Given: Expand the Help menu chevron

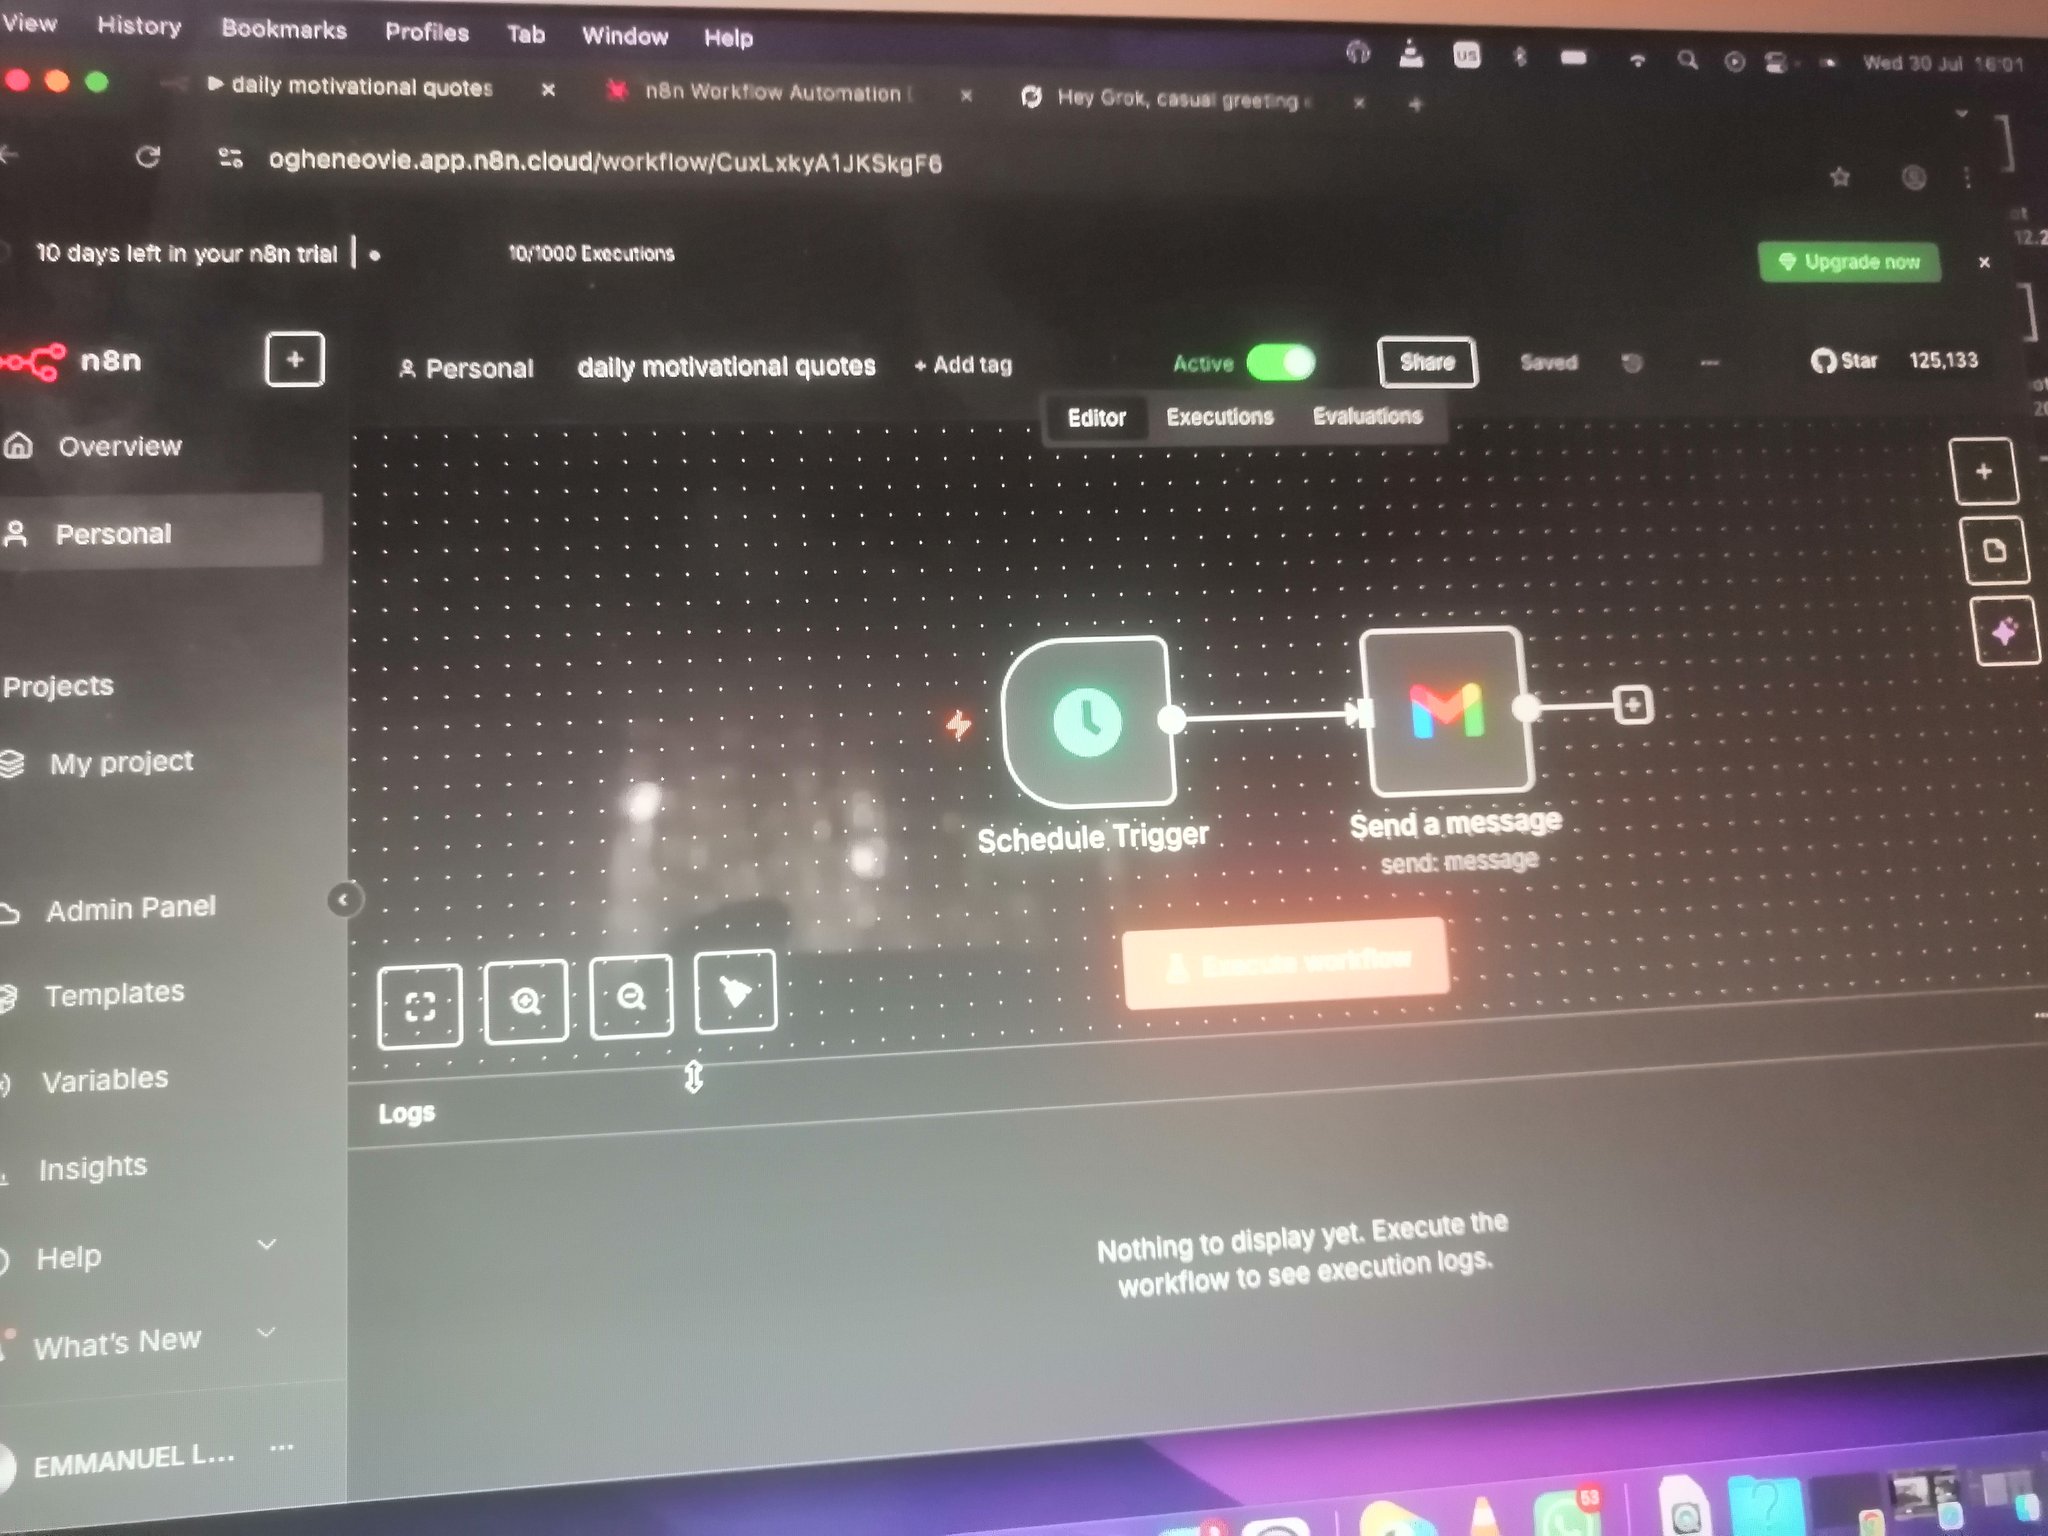Looking at the screenshot, I should click(x=267, y=1245).
